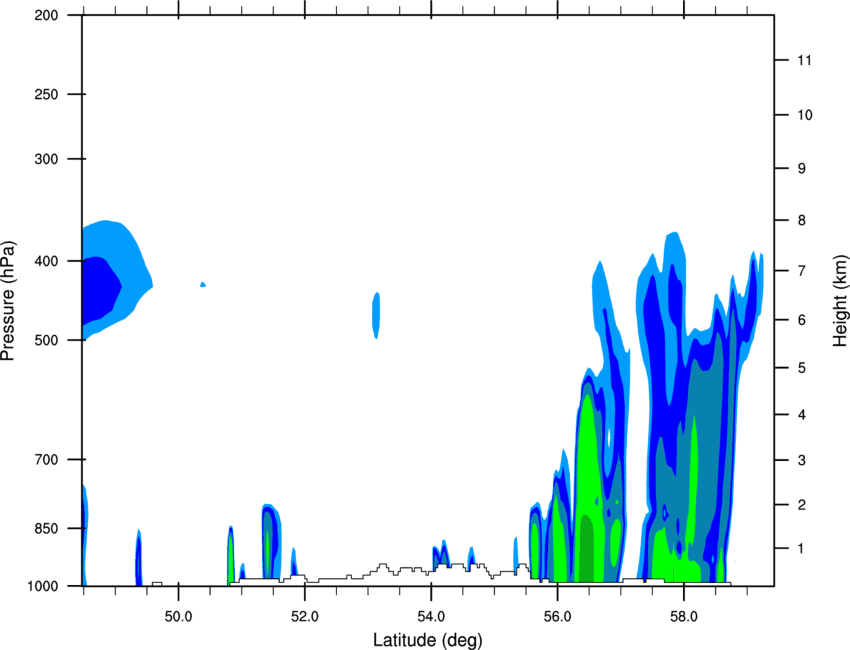Click the 'Latitude (deg)' axis title
850x650 pixels.
coord(427,640)
